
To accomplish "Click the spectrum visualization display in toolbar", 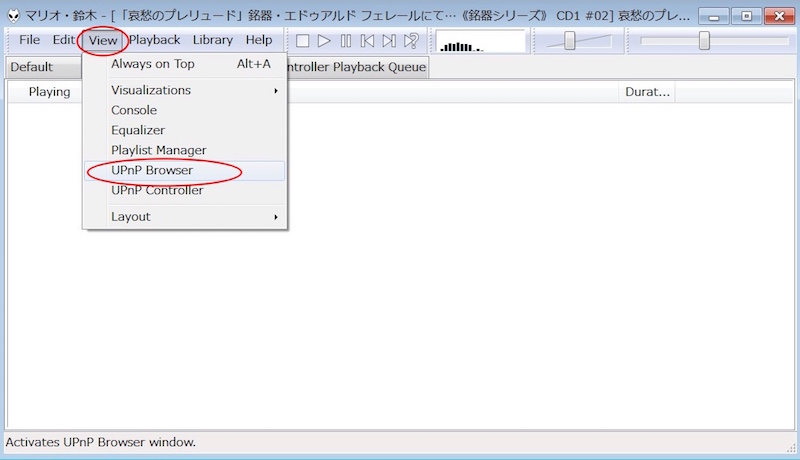I will (x=481, y=41).
